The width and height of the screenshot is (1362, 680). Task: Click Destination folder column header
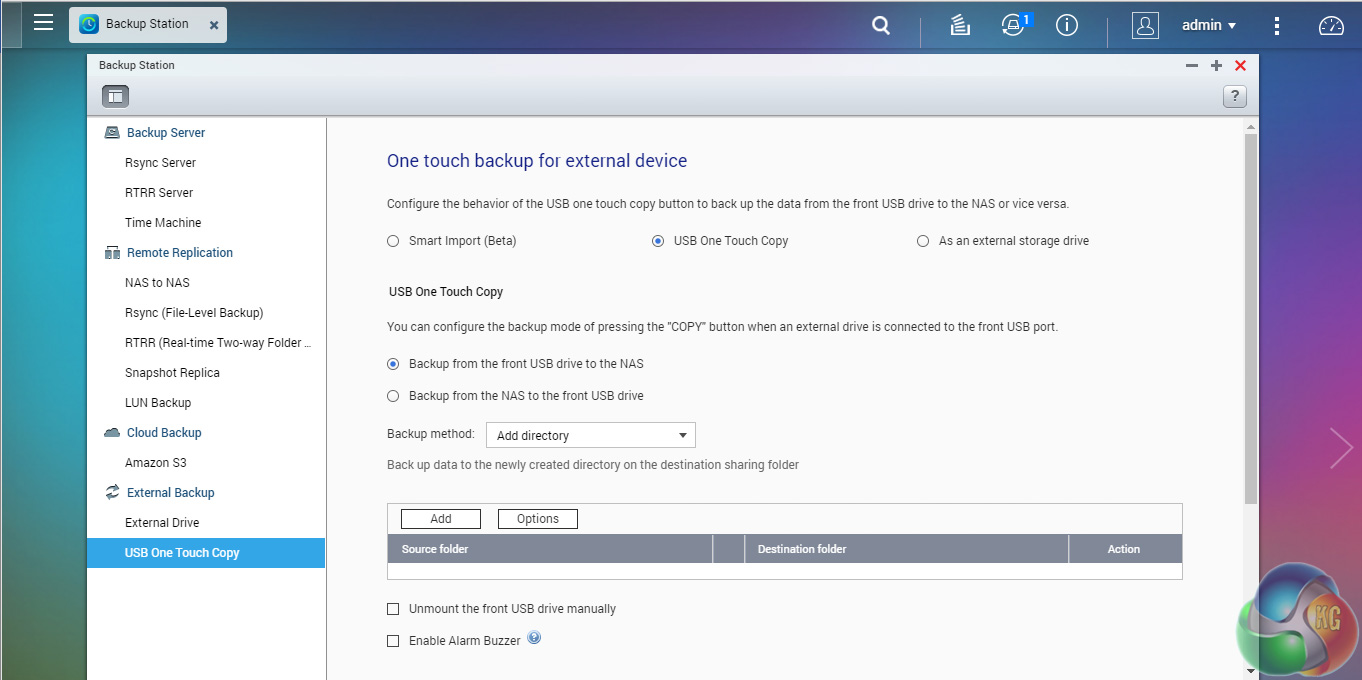tap(907, 549)
